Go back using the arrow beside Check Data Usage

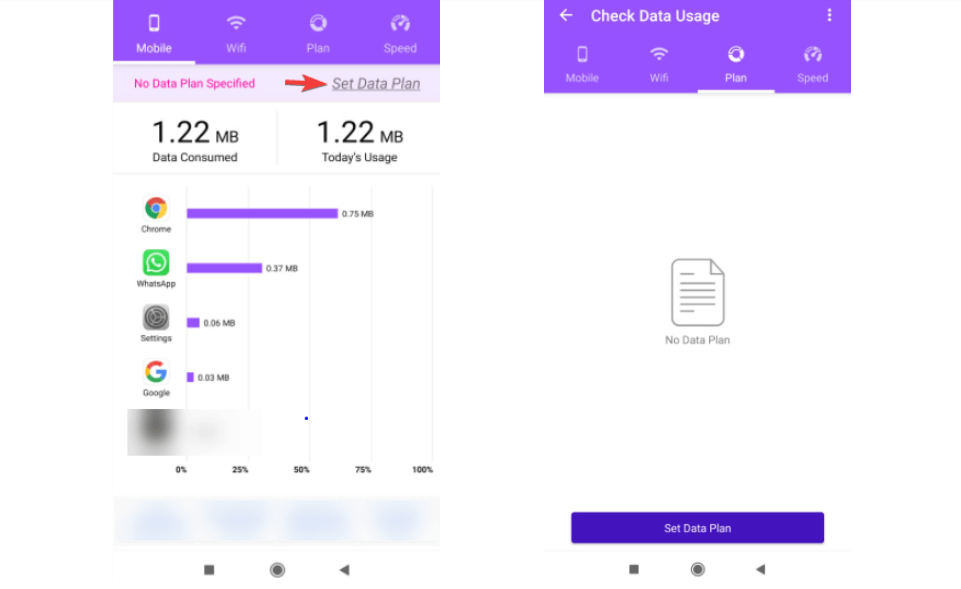[566, 15]
